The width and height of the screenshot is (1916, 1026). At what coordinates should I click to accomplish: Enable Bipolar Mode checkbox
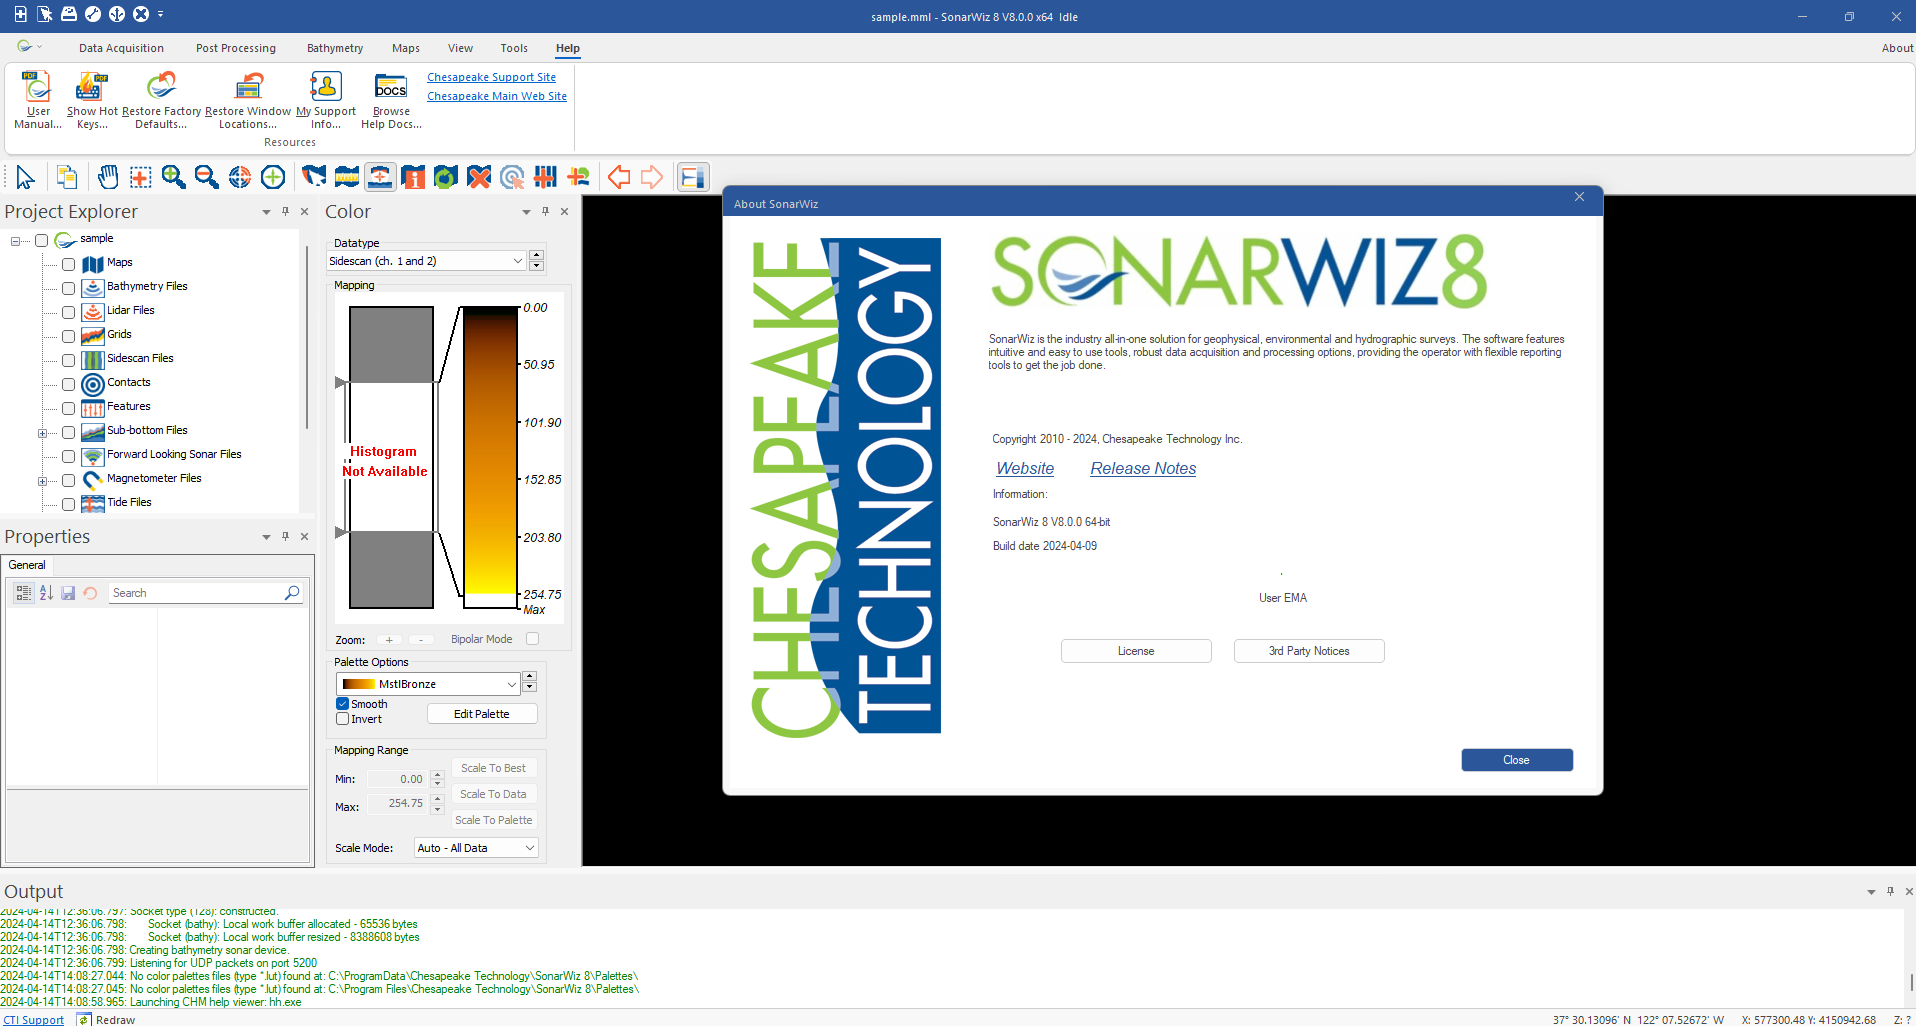[x=532, y=639]
